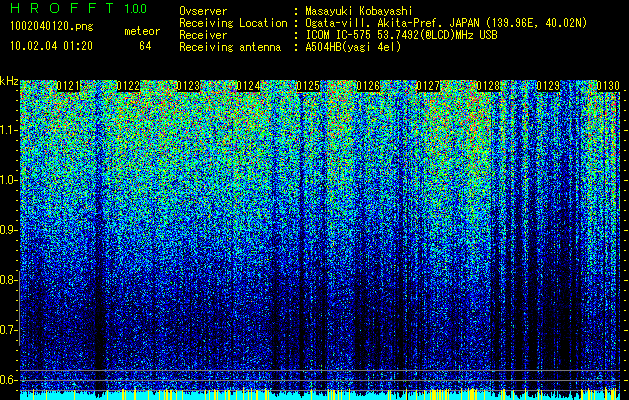Image resolution: width=629 pixels, height=400 pixels.
Task: Click the 0.9 frequency axis label
Action: [9, 230]
